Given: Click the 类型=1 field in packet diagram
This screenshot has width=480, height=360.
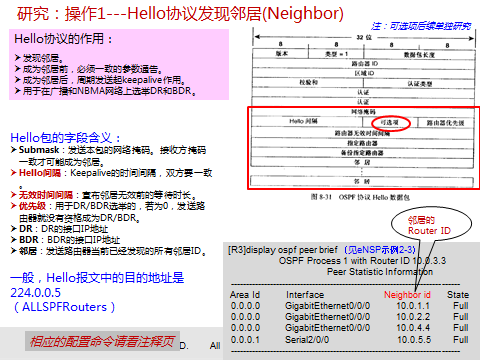Looking at the screenshot, I should [336, 54].
